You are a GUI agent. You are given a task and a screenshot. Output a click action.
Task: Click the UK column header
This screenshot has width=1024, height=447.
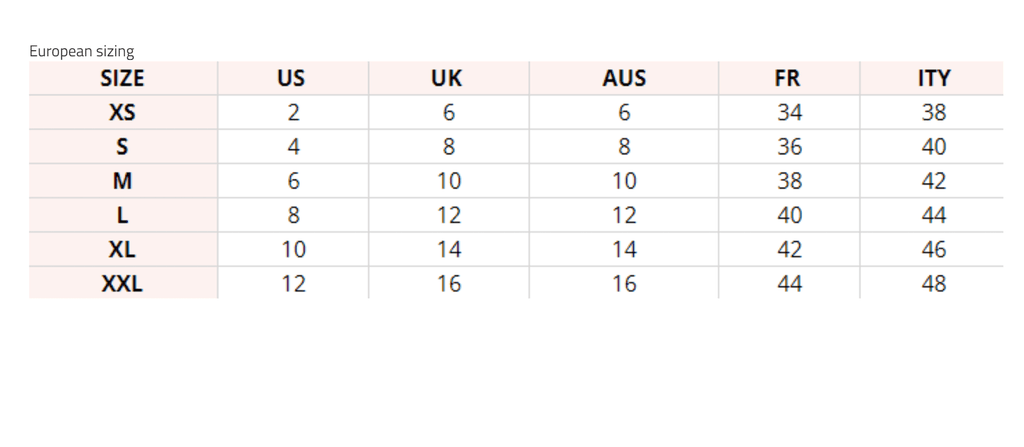[x=447, y=78]
